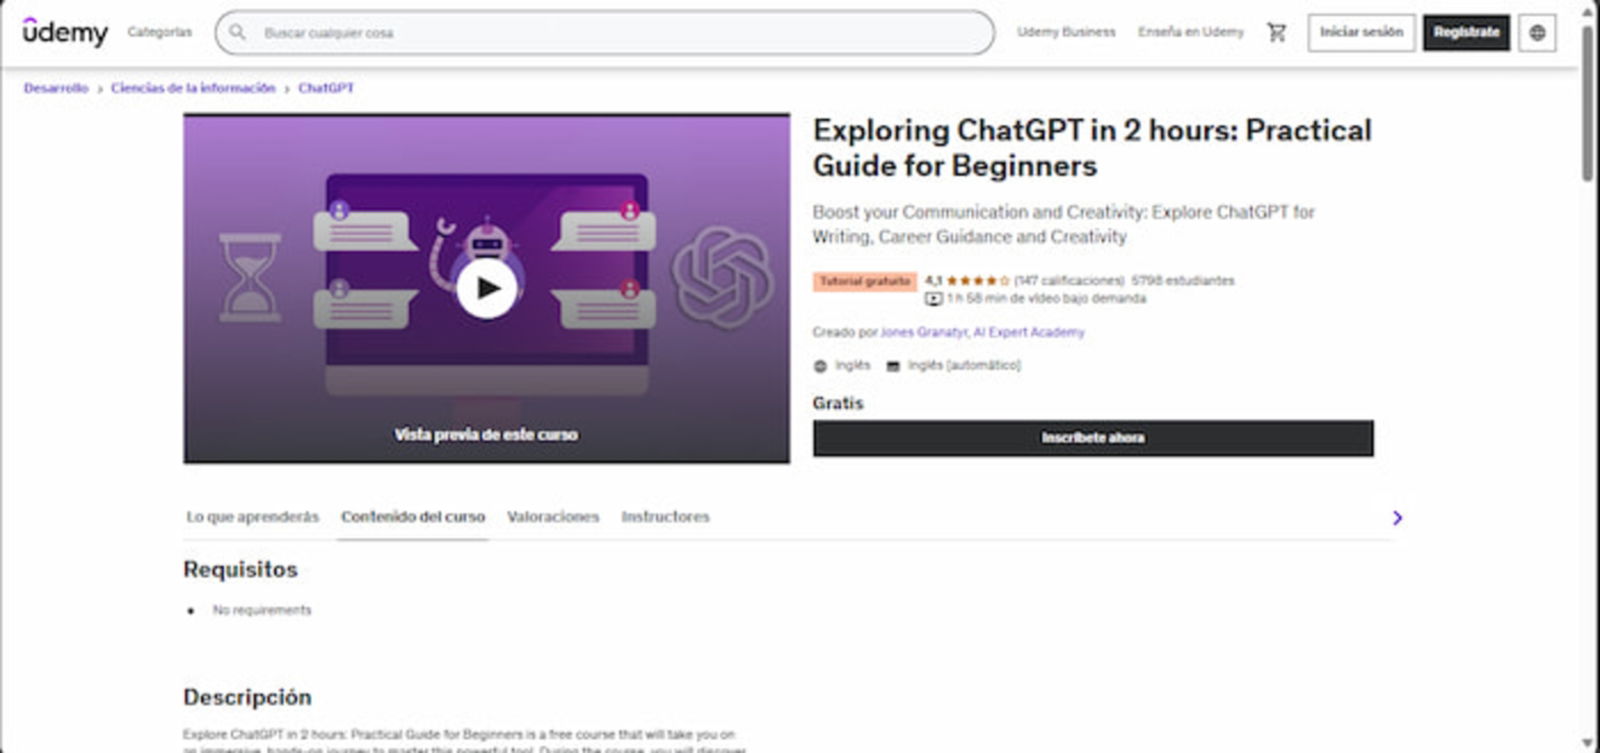Click the search magnifier icon
Viewport: 1600px width, 753px height.
coord(237,32)
